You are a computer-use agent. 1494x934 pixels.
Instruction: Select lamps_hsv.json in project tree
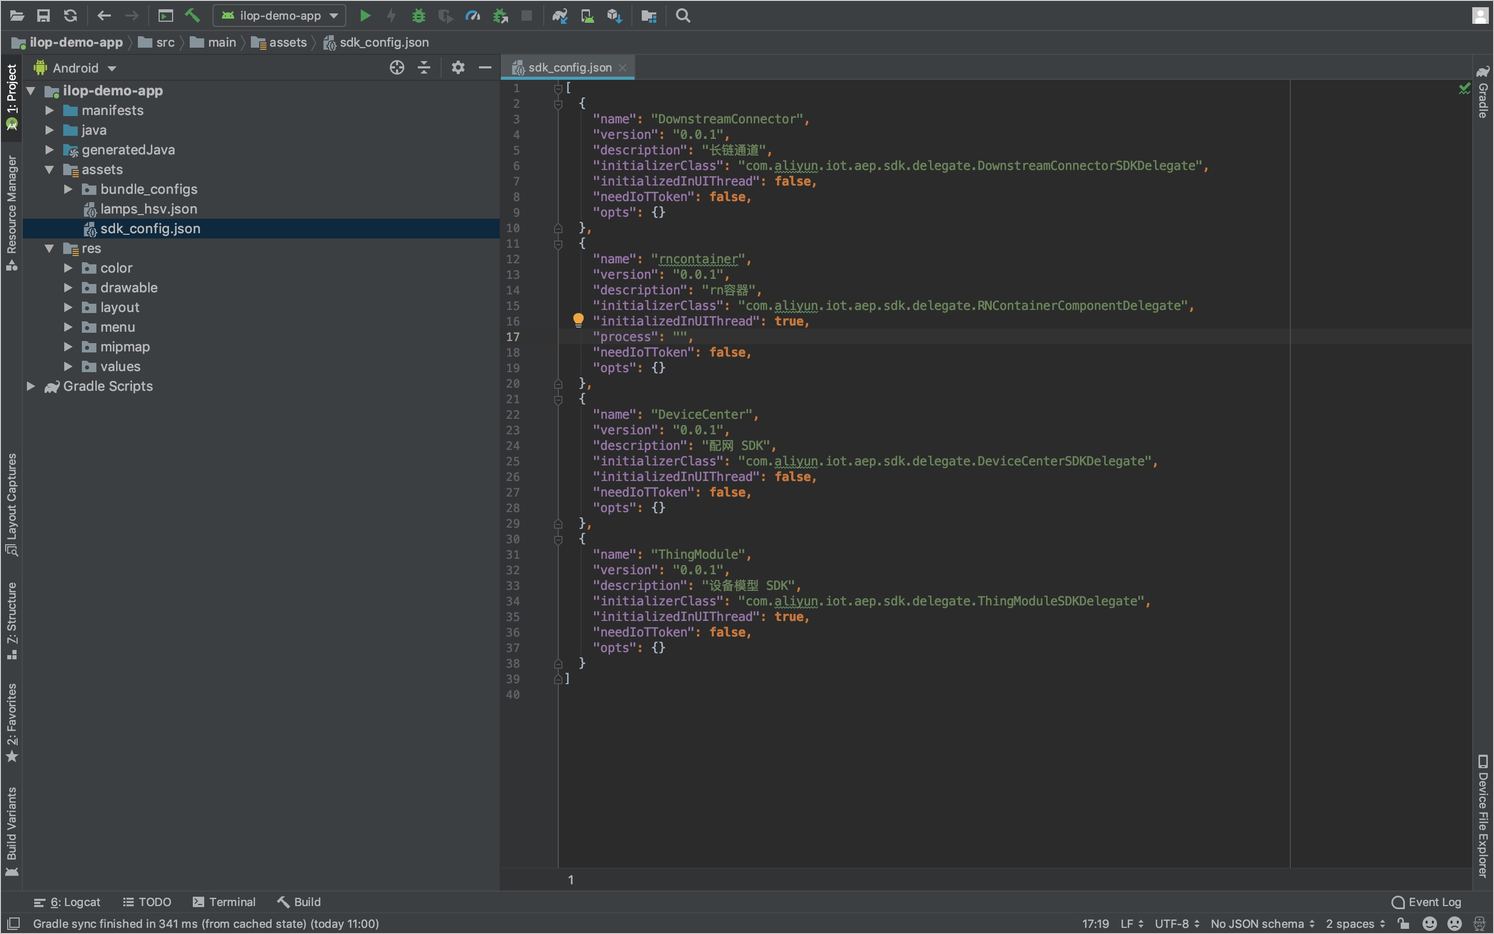(148, 209)
